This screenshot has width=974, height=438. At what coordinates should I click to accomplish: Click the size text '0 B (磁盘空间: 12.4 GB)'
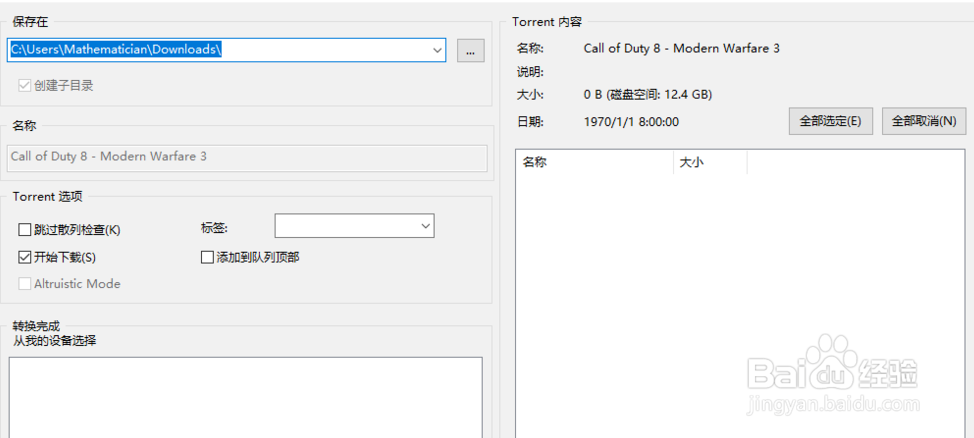648,95
